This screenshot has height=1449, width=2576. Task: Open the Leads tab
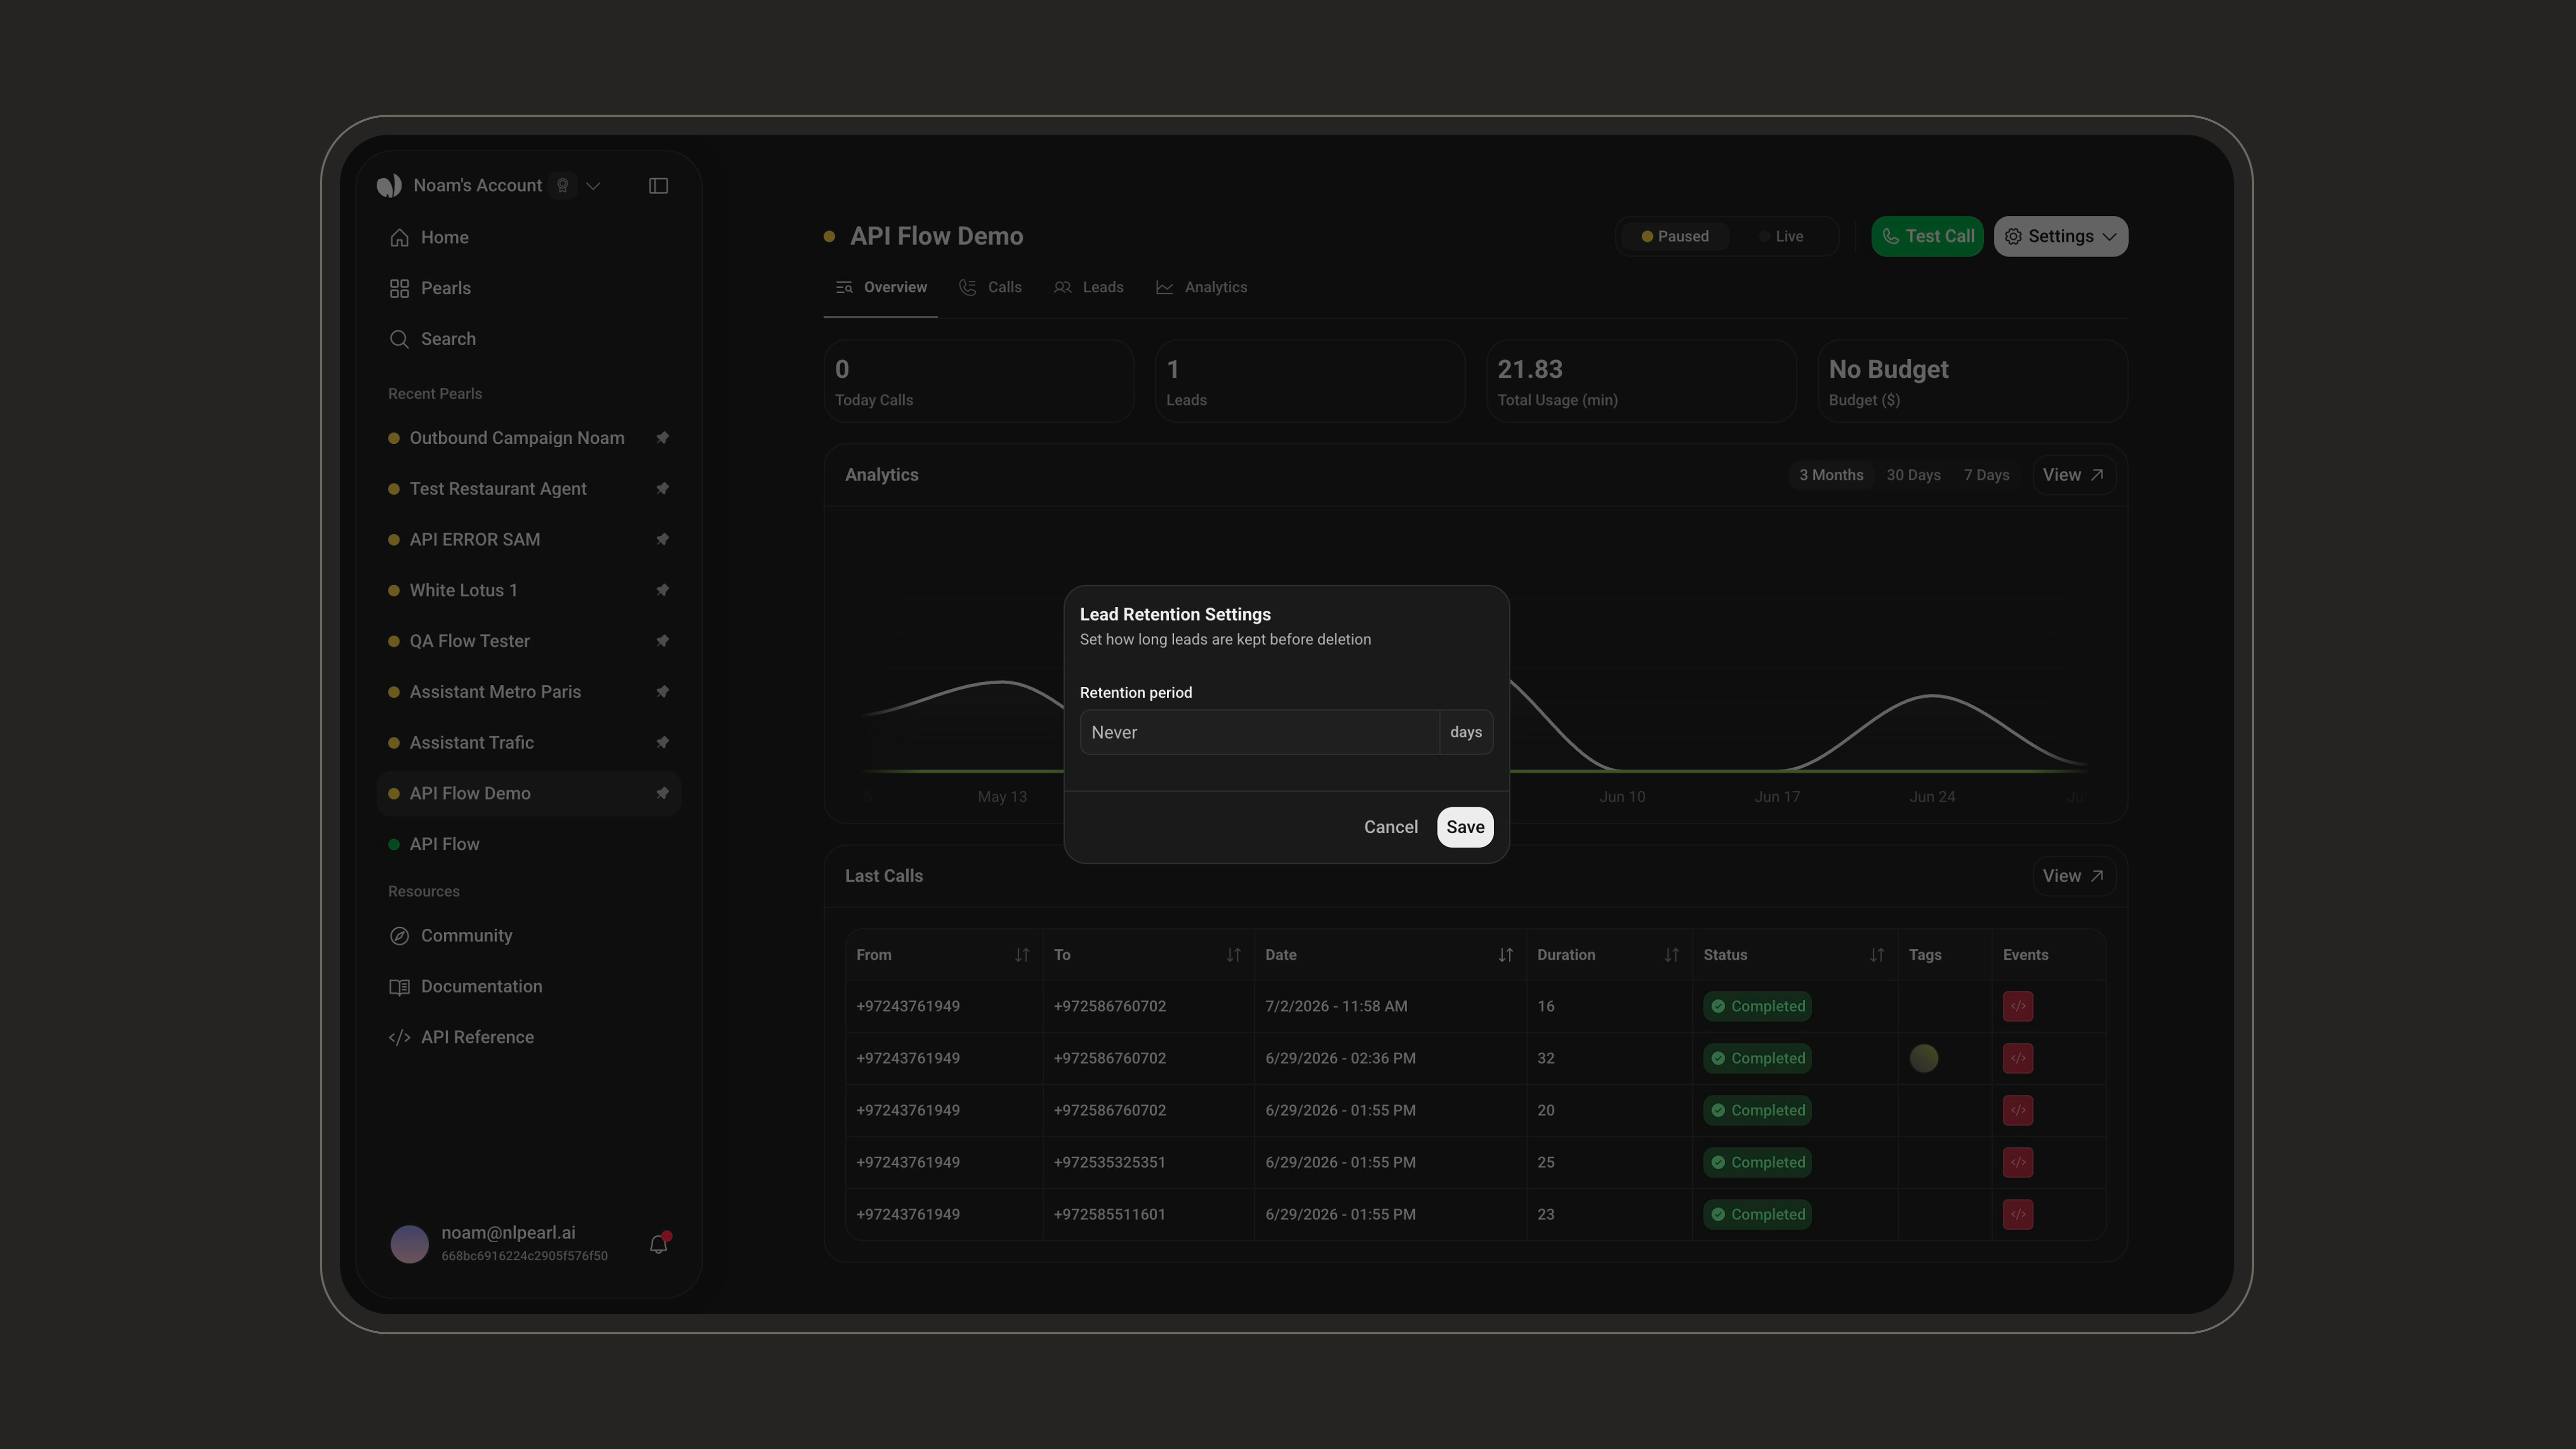tap(1088, 288)
